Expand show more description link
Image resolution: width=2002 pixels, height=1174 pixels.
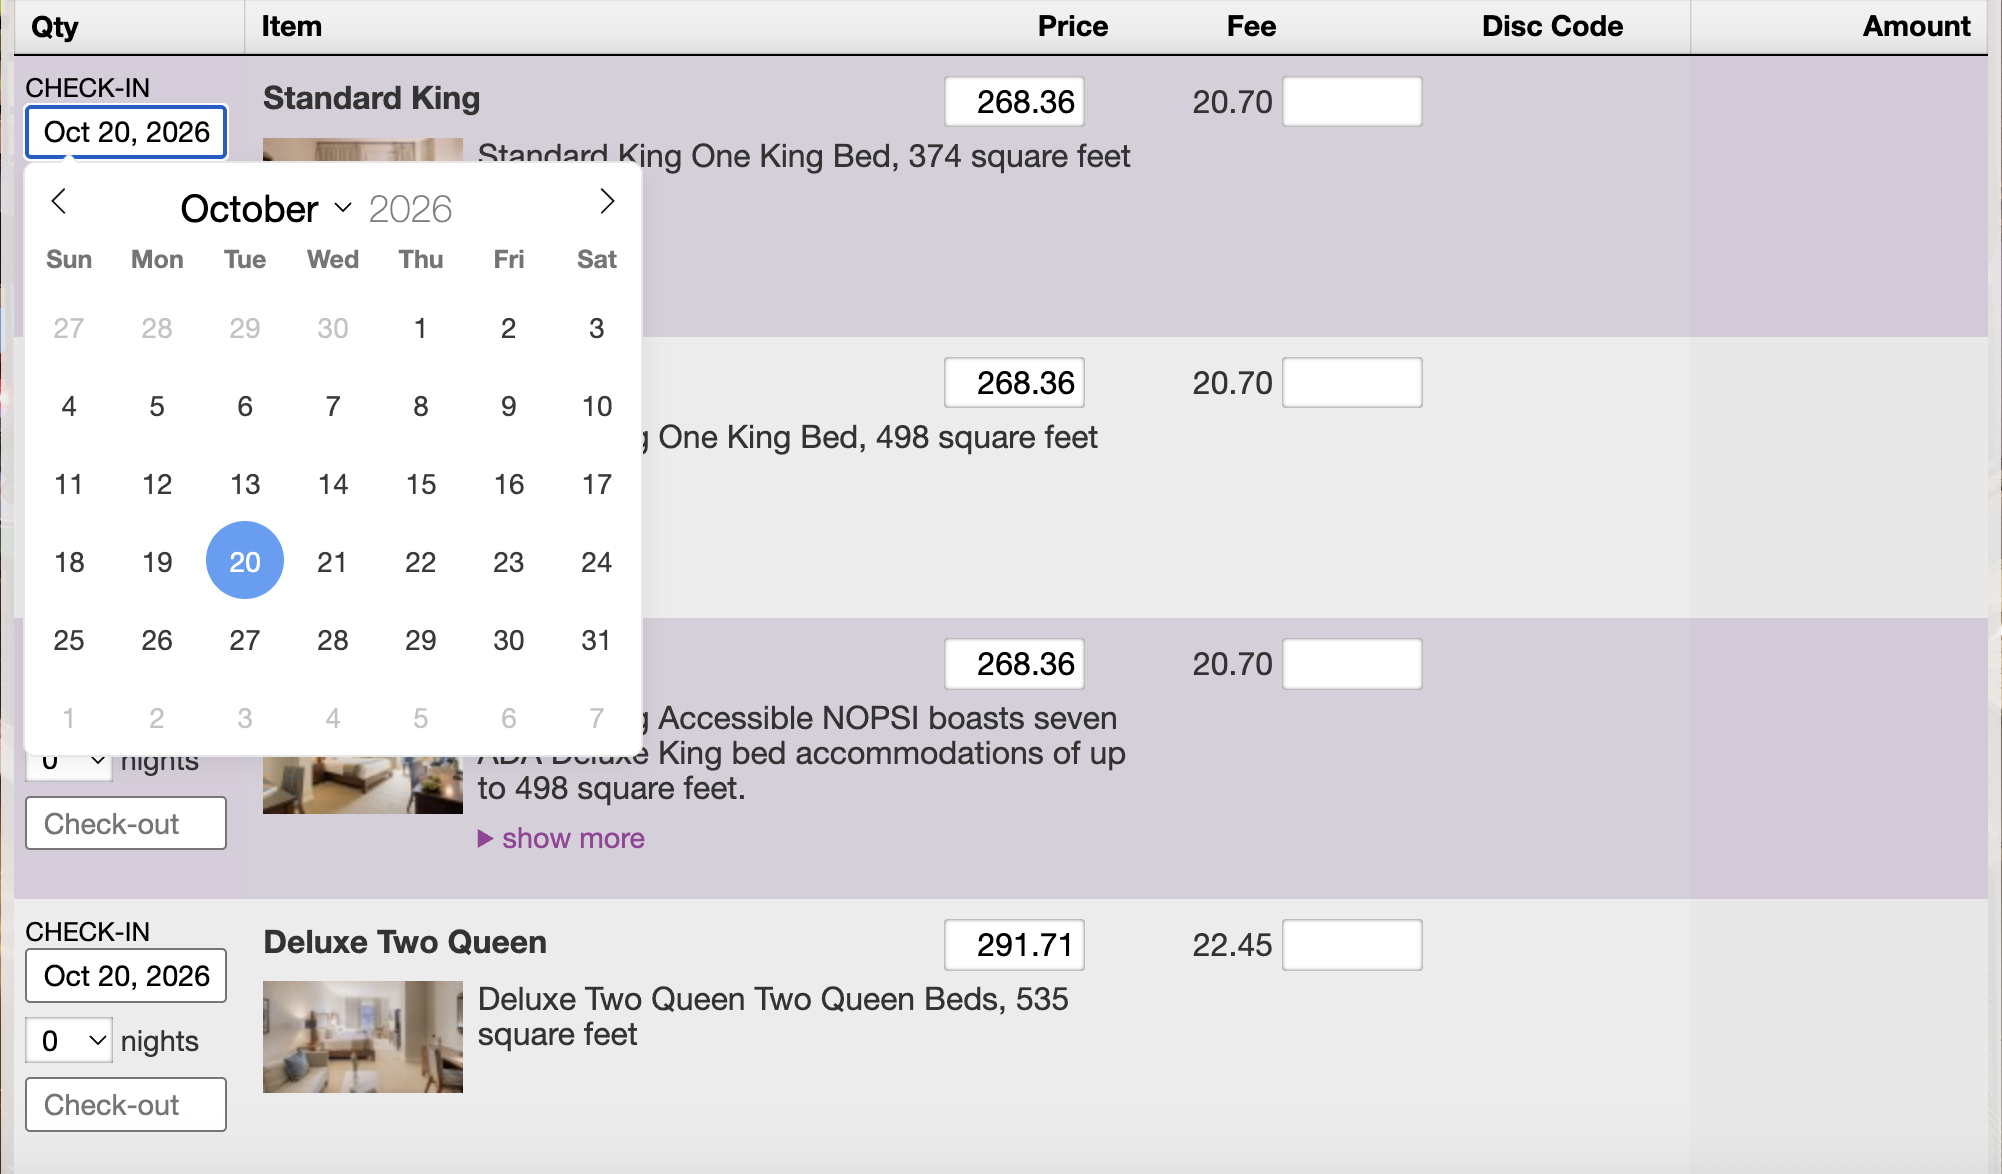coord(572,838)
